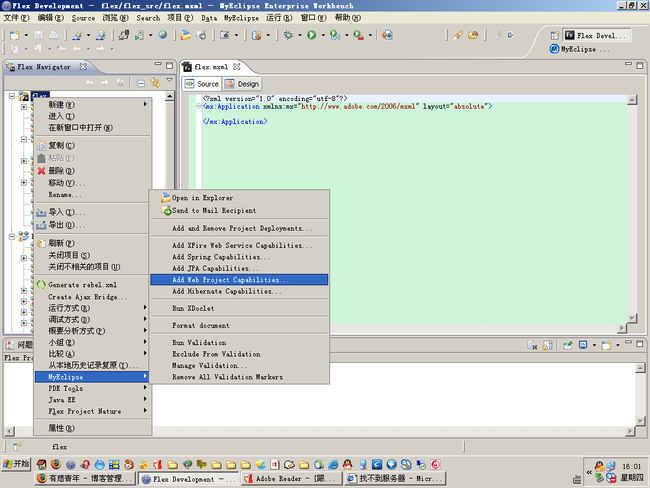
Task: Select Add Web Project Capabilities
Action: click(x=239, y=280)
